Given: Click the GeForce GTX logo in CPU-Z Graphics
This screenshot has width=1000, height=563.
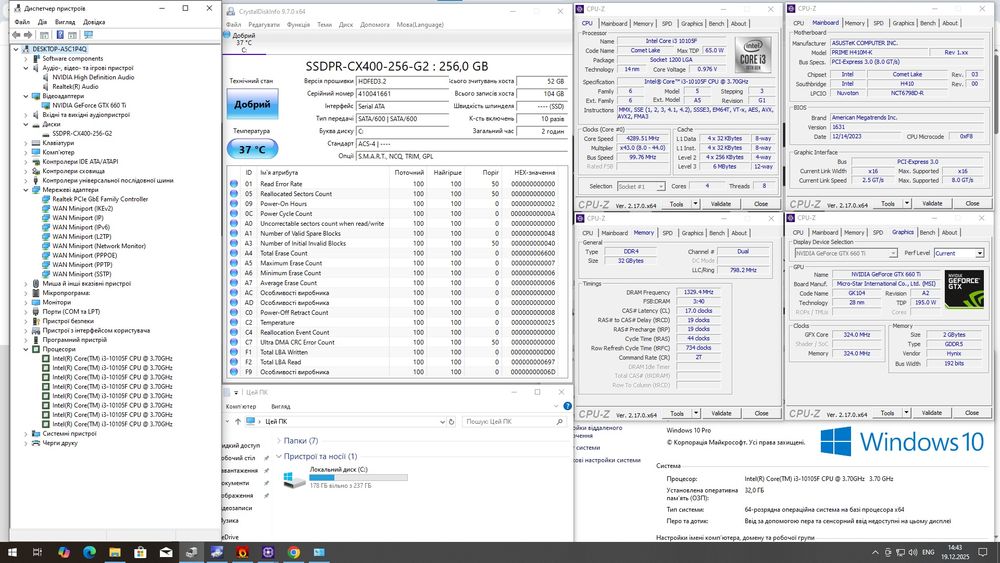Looking at the screenshot, I should click(964, 290).
